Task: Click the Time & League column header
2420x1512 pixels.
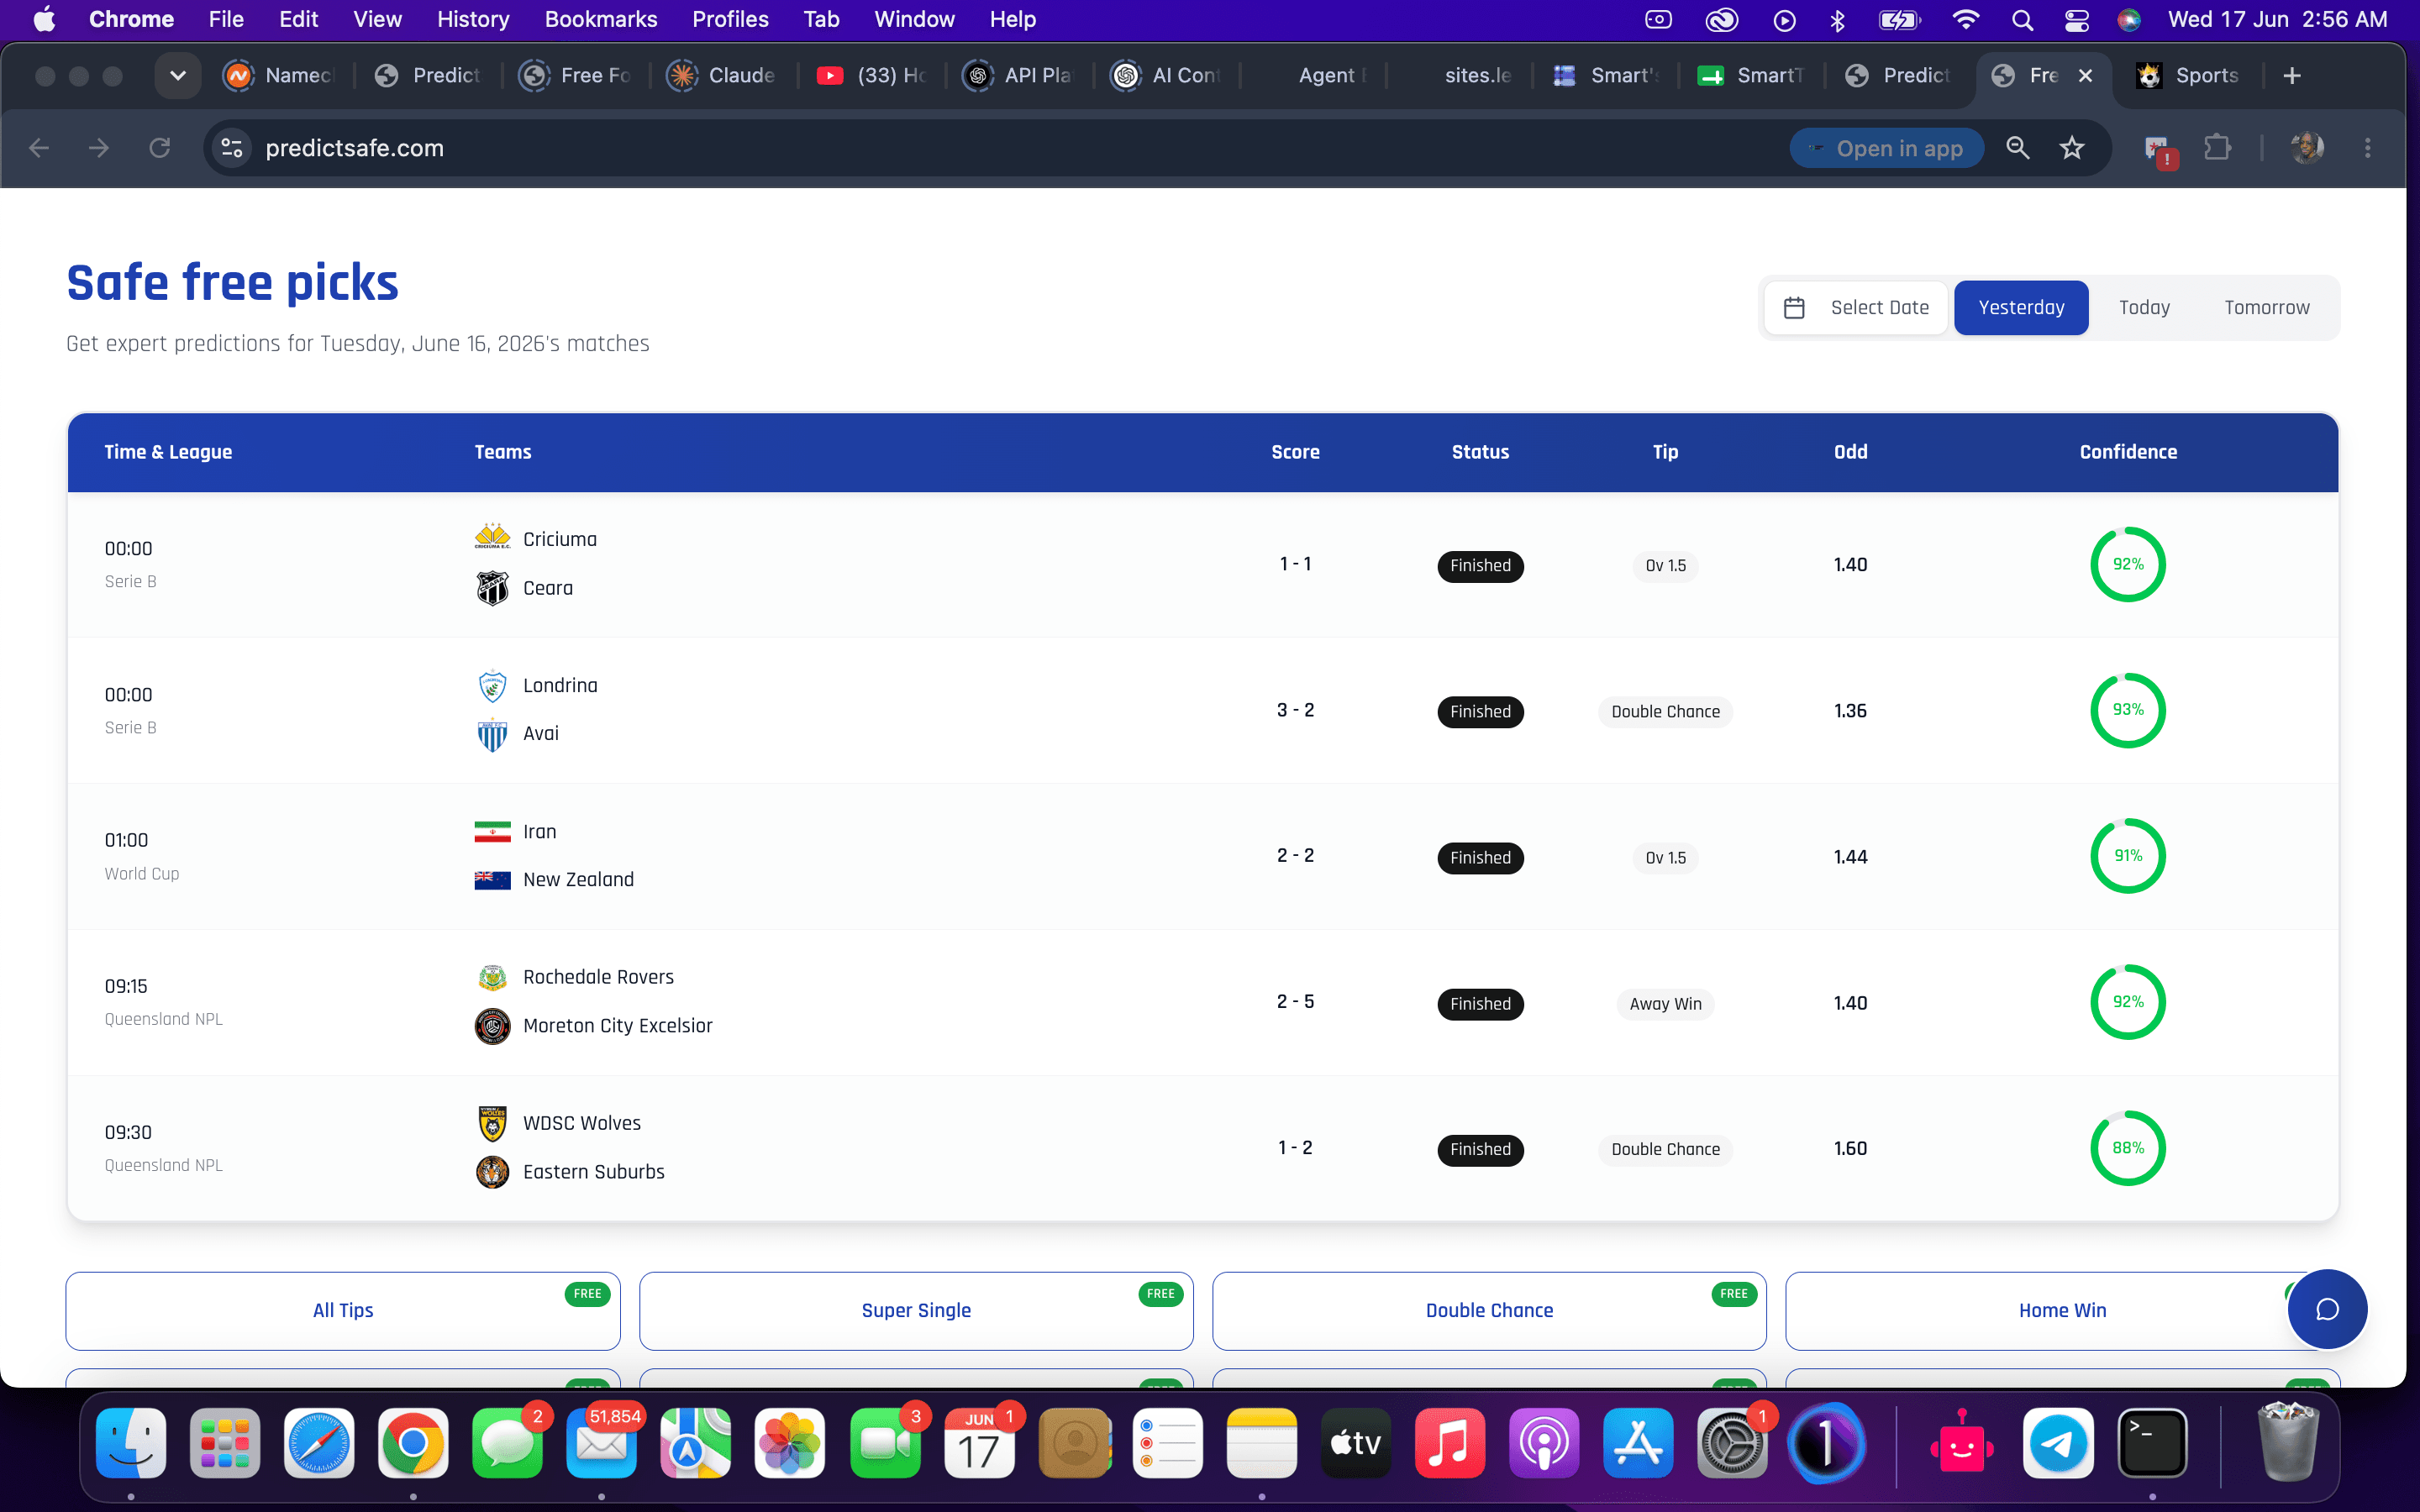Action: click(x=168, y=452)
